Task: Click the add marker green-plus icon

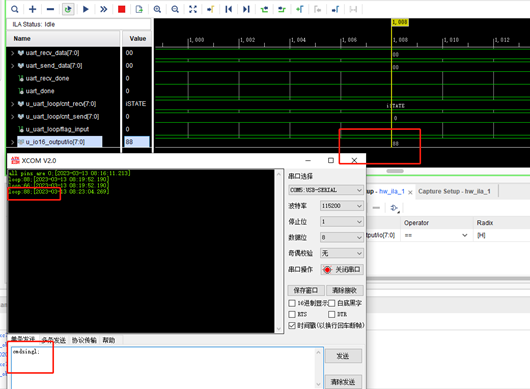Action: [300, 9]
